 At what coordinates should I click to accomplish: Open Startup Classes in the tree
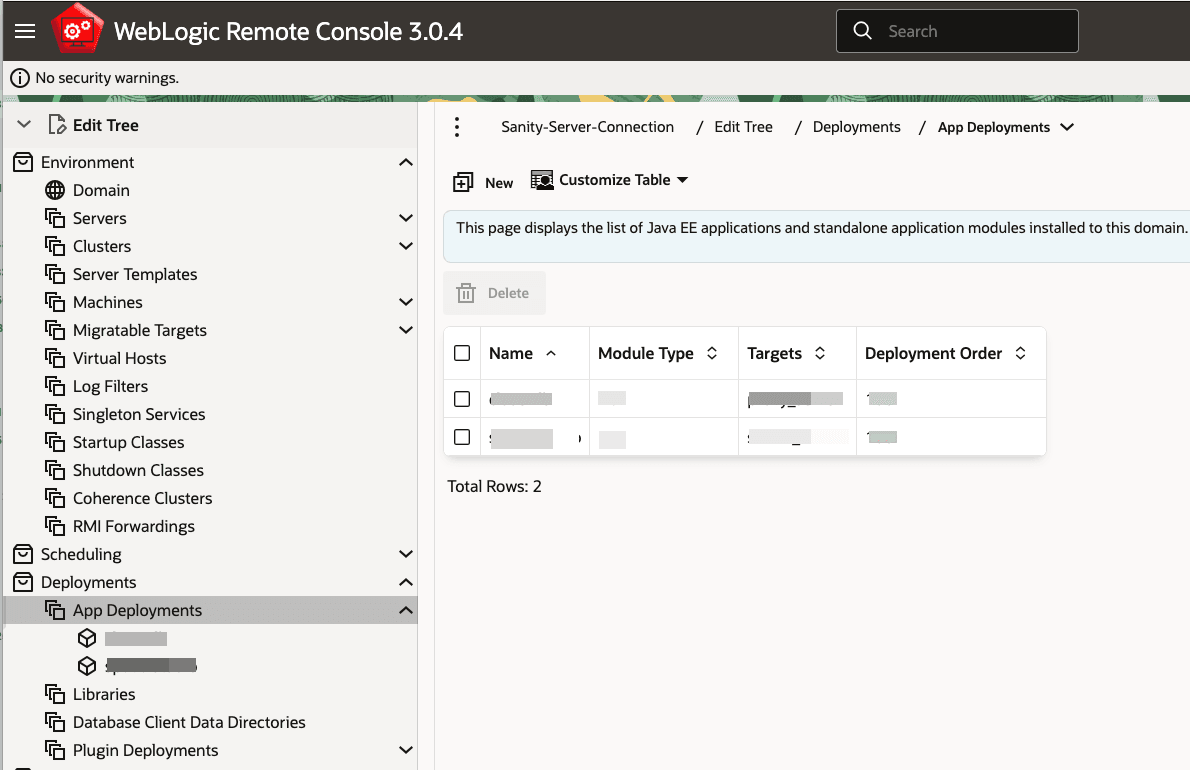128,442
